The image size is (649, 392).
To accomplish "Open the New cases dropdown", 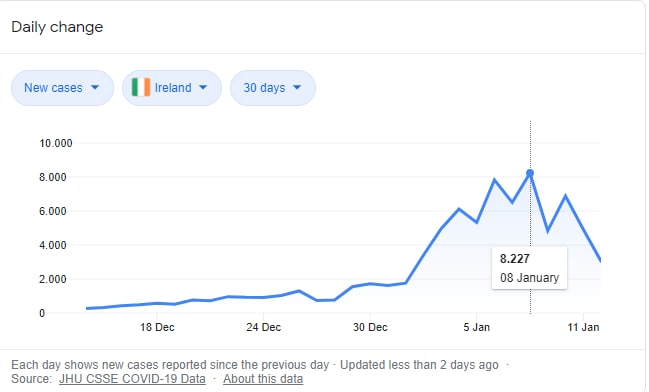I will [x=62, y=88].
